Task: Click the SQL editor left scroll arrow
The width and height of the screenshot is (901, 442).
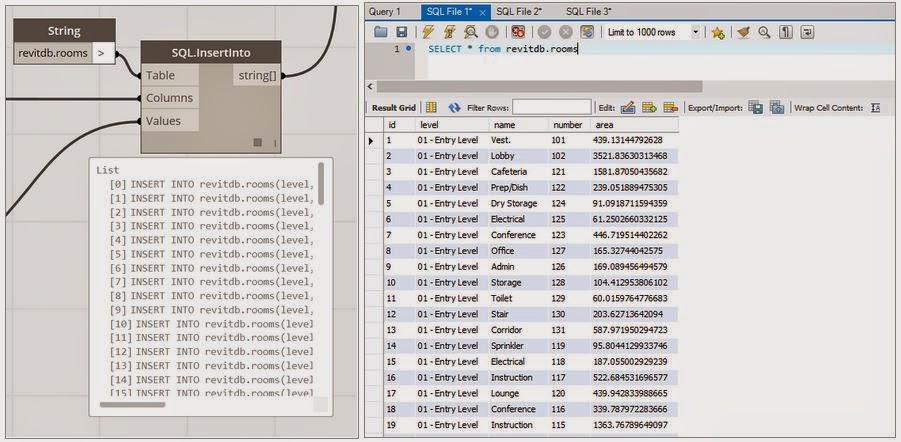Action: coord(371,86)
